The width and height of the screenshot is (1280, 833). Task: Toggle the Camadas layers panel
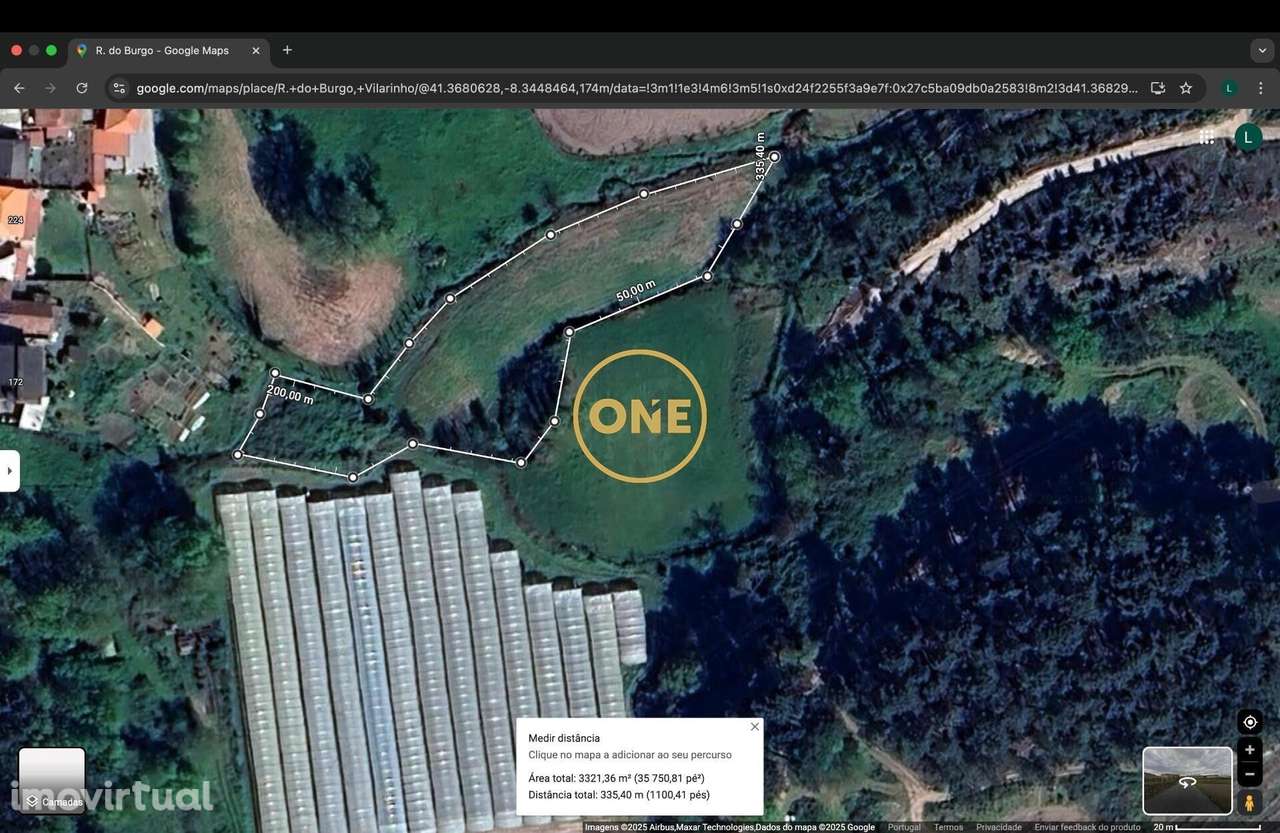[x=51, y=780]
